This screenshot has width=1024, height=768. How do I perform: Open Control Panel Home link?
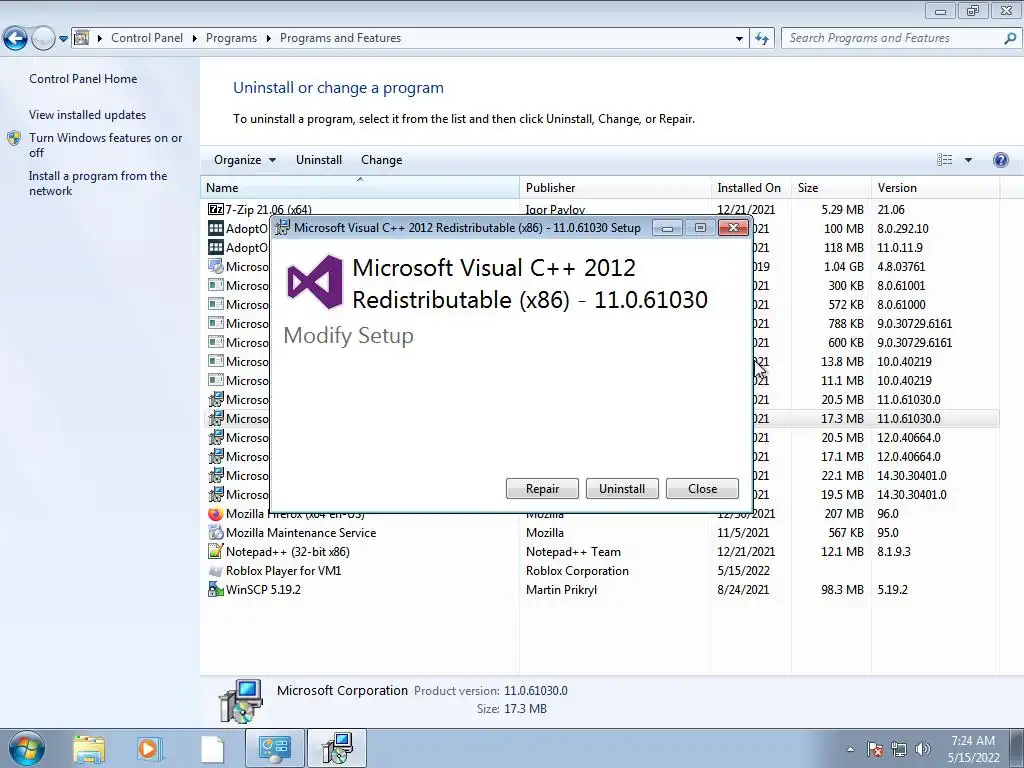pos(83,78)
